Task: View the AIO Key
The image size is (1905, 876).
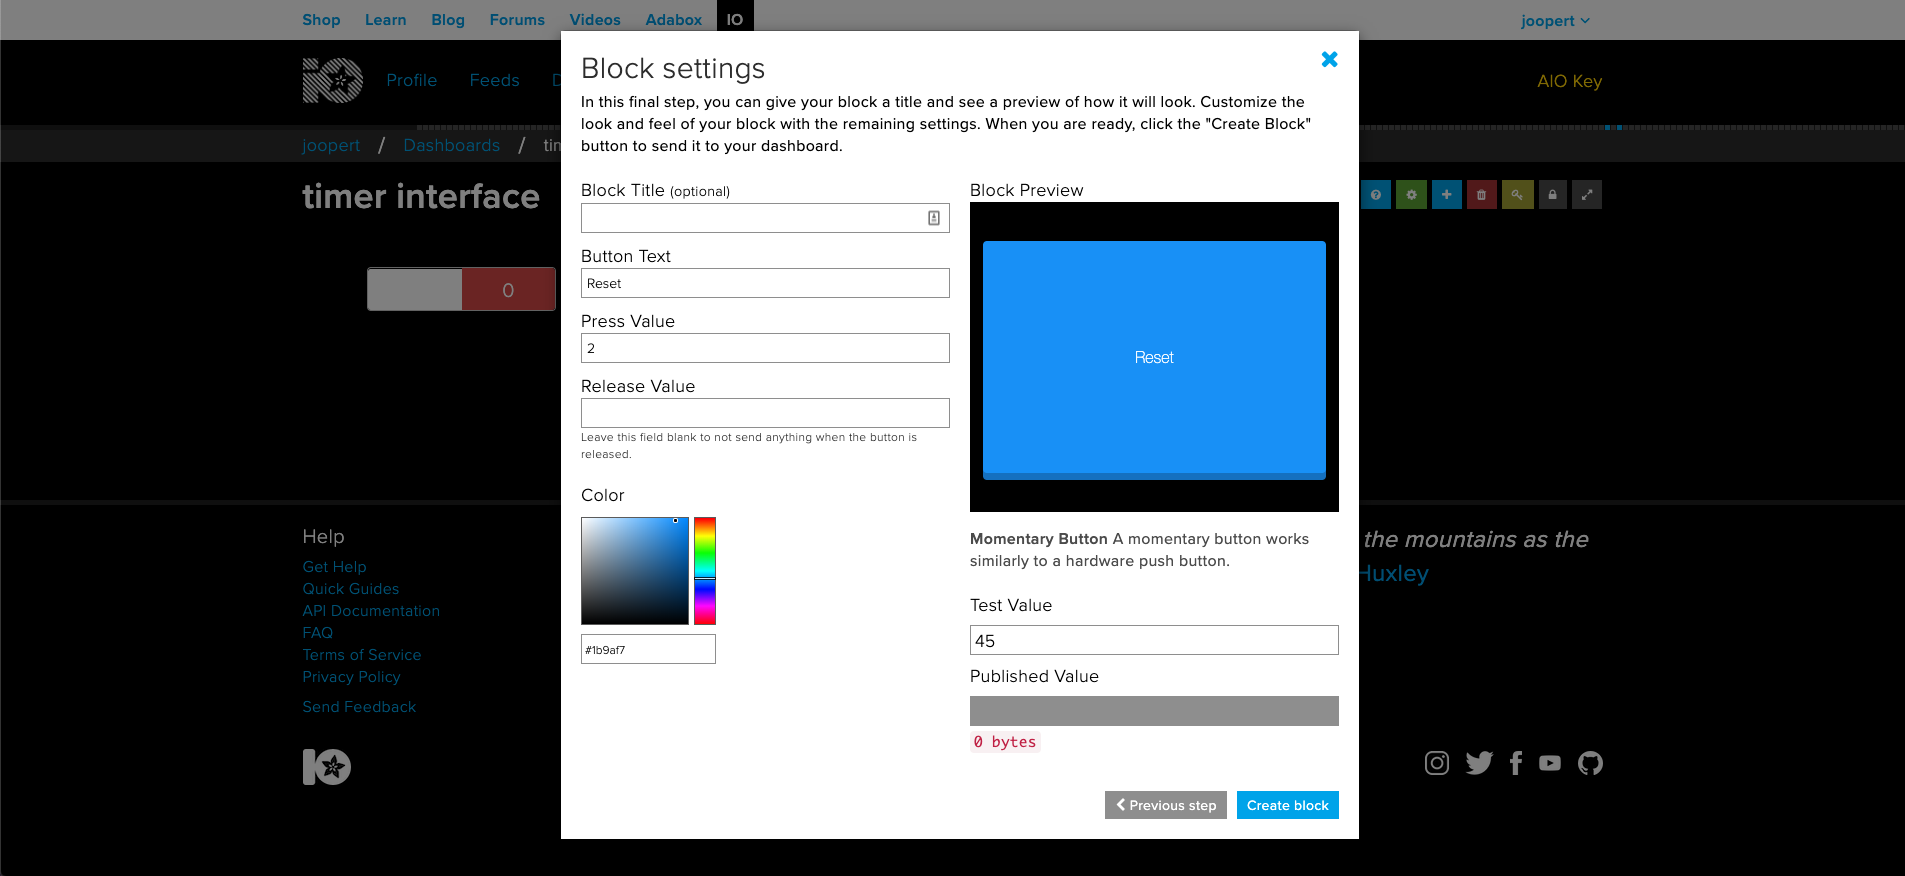Action: pos(1569,81)
